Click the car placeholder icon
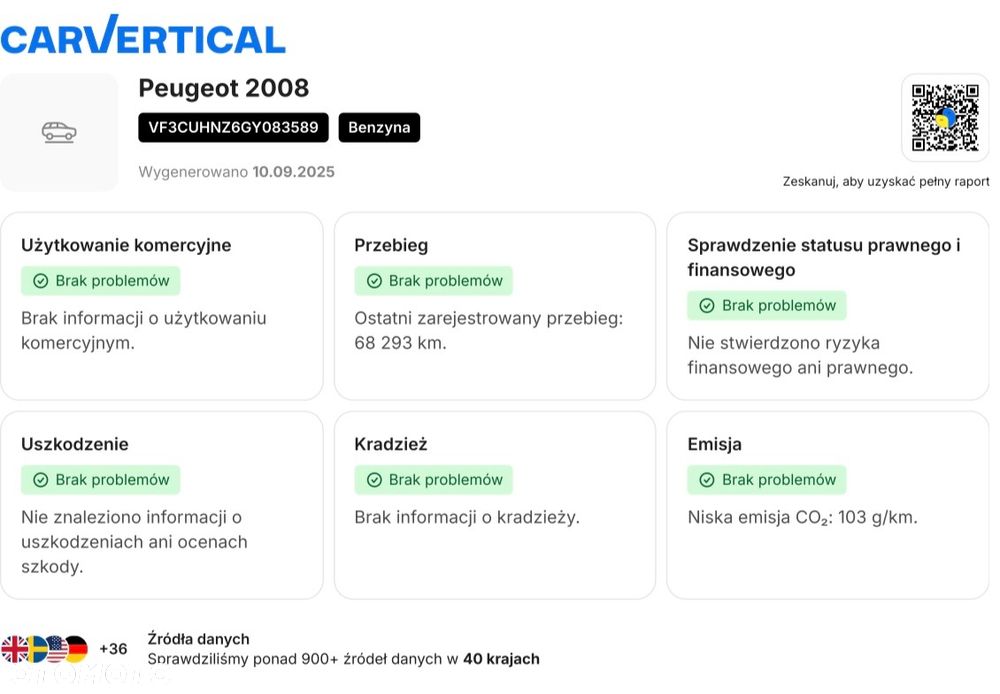The width and height of the screenshot is (1000, 694). pos(59,132)
